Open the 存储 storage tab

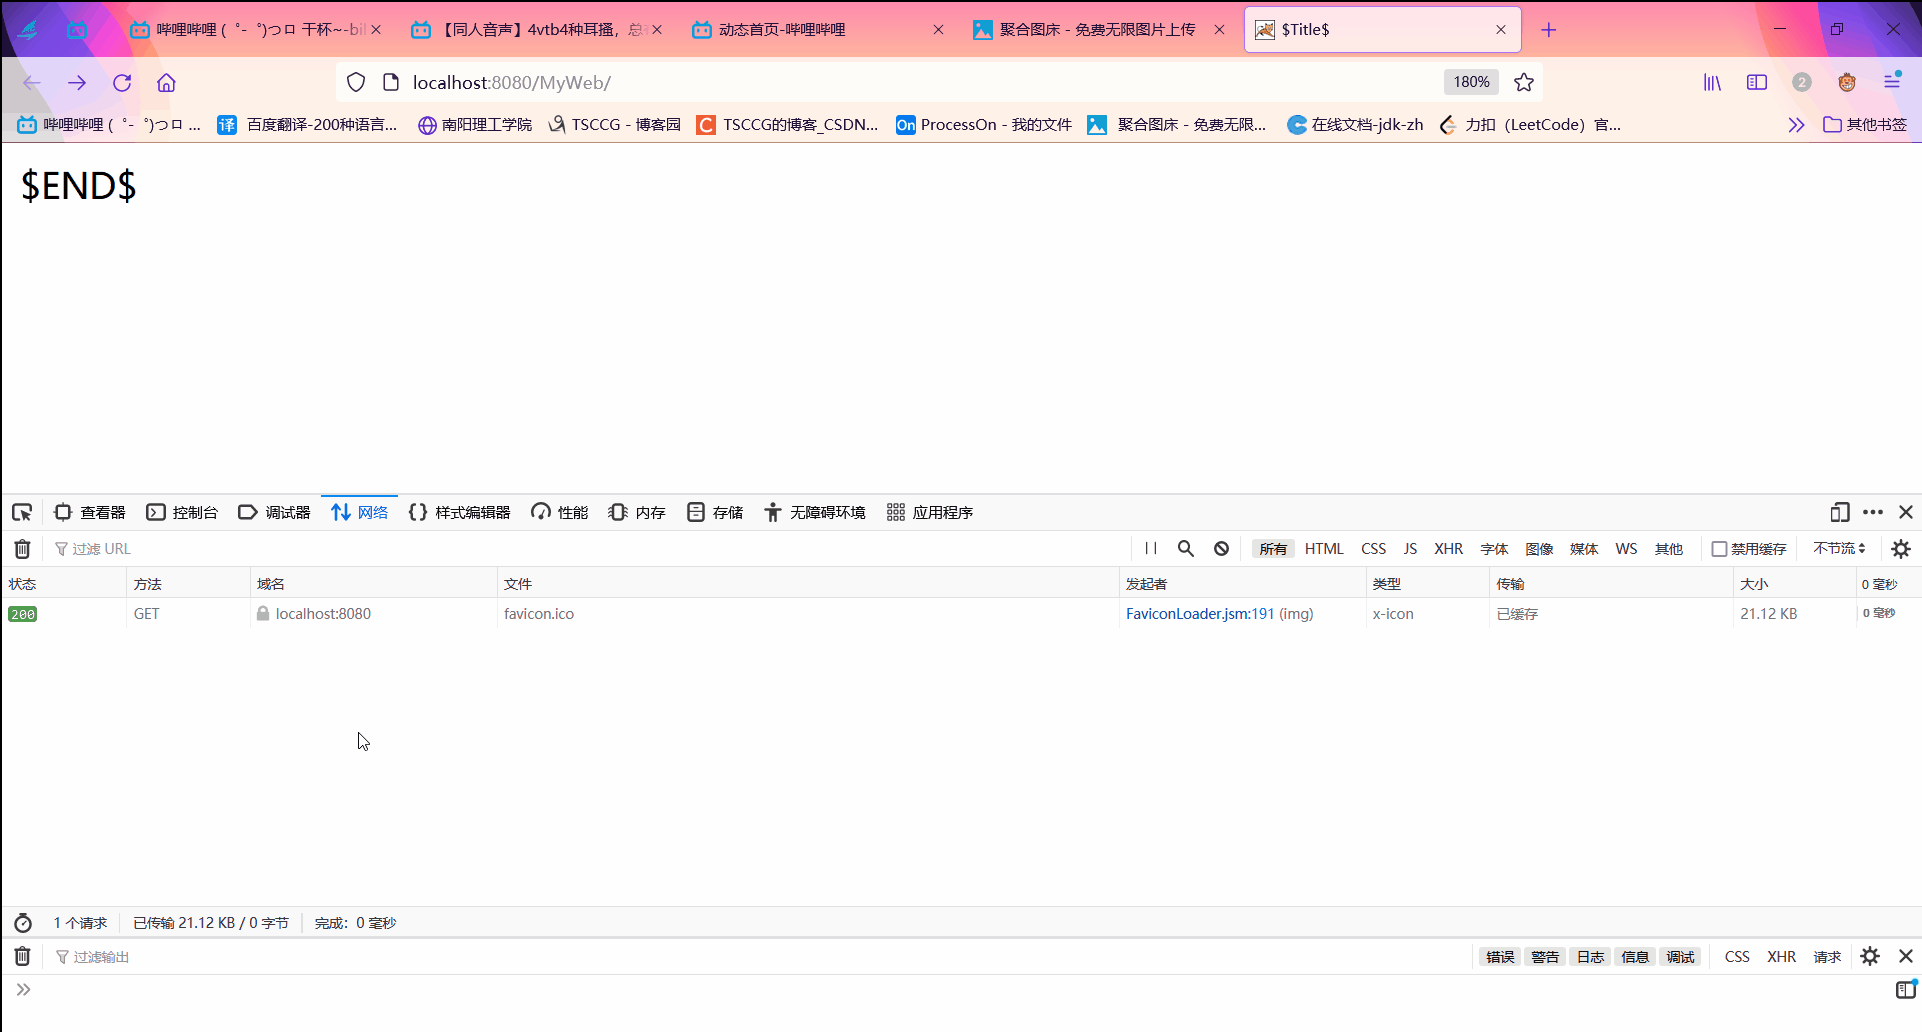715,513
